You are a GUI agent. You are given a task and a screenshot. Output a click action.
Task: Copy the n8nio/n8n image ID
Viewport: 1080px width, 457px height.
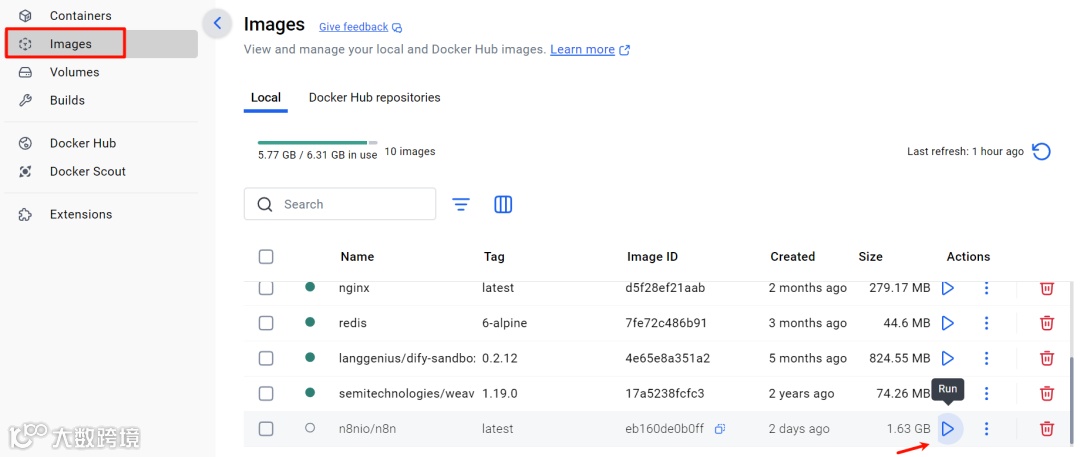click(x=720, y=429)
